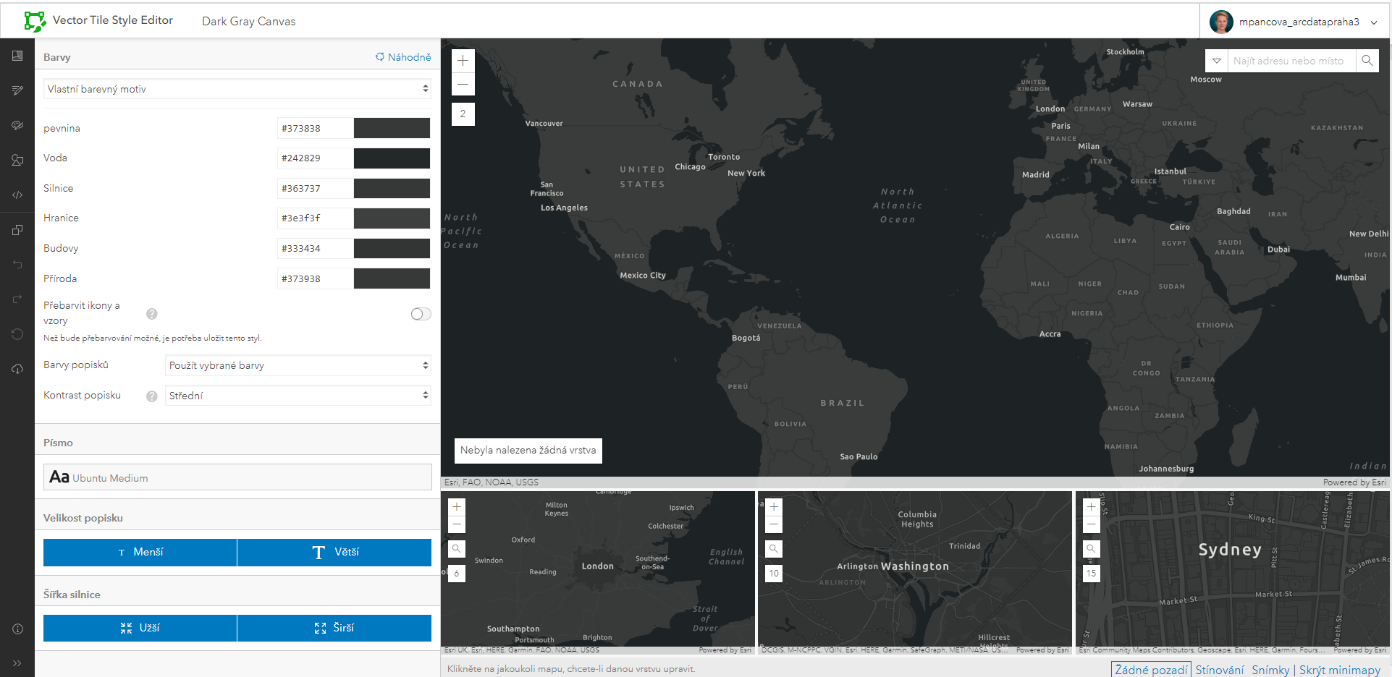Zoom in on the Sydney minimap
Screen dimensions: 1392x677
tap(1091, 507)
